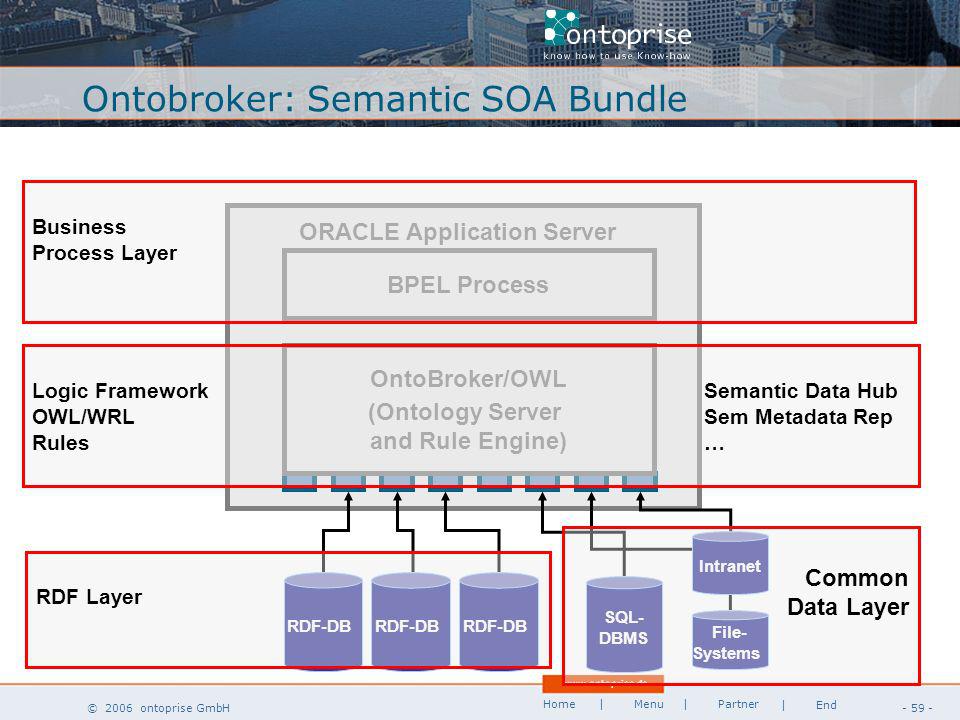Screen dimensions: 960x720
Task: Click the Common Data Layer label
Action: pos(848,592)
